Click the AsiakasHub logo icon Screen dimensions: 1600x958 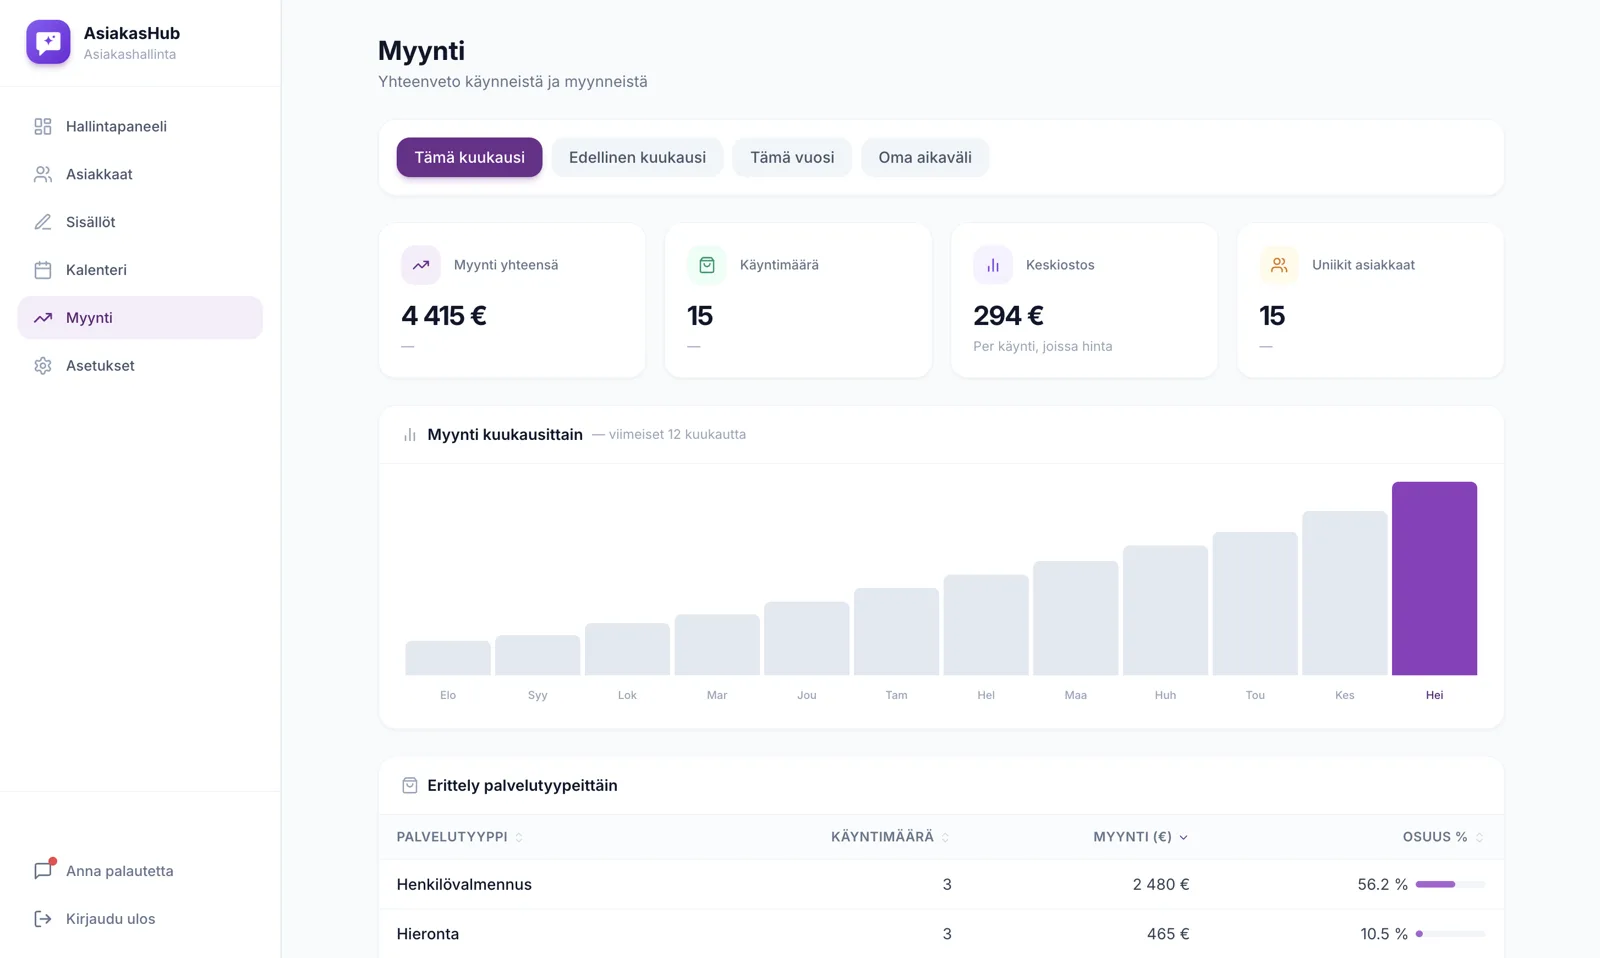48,42
